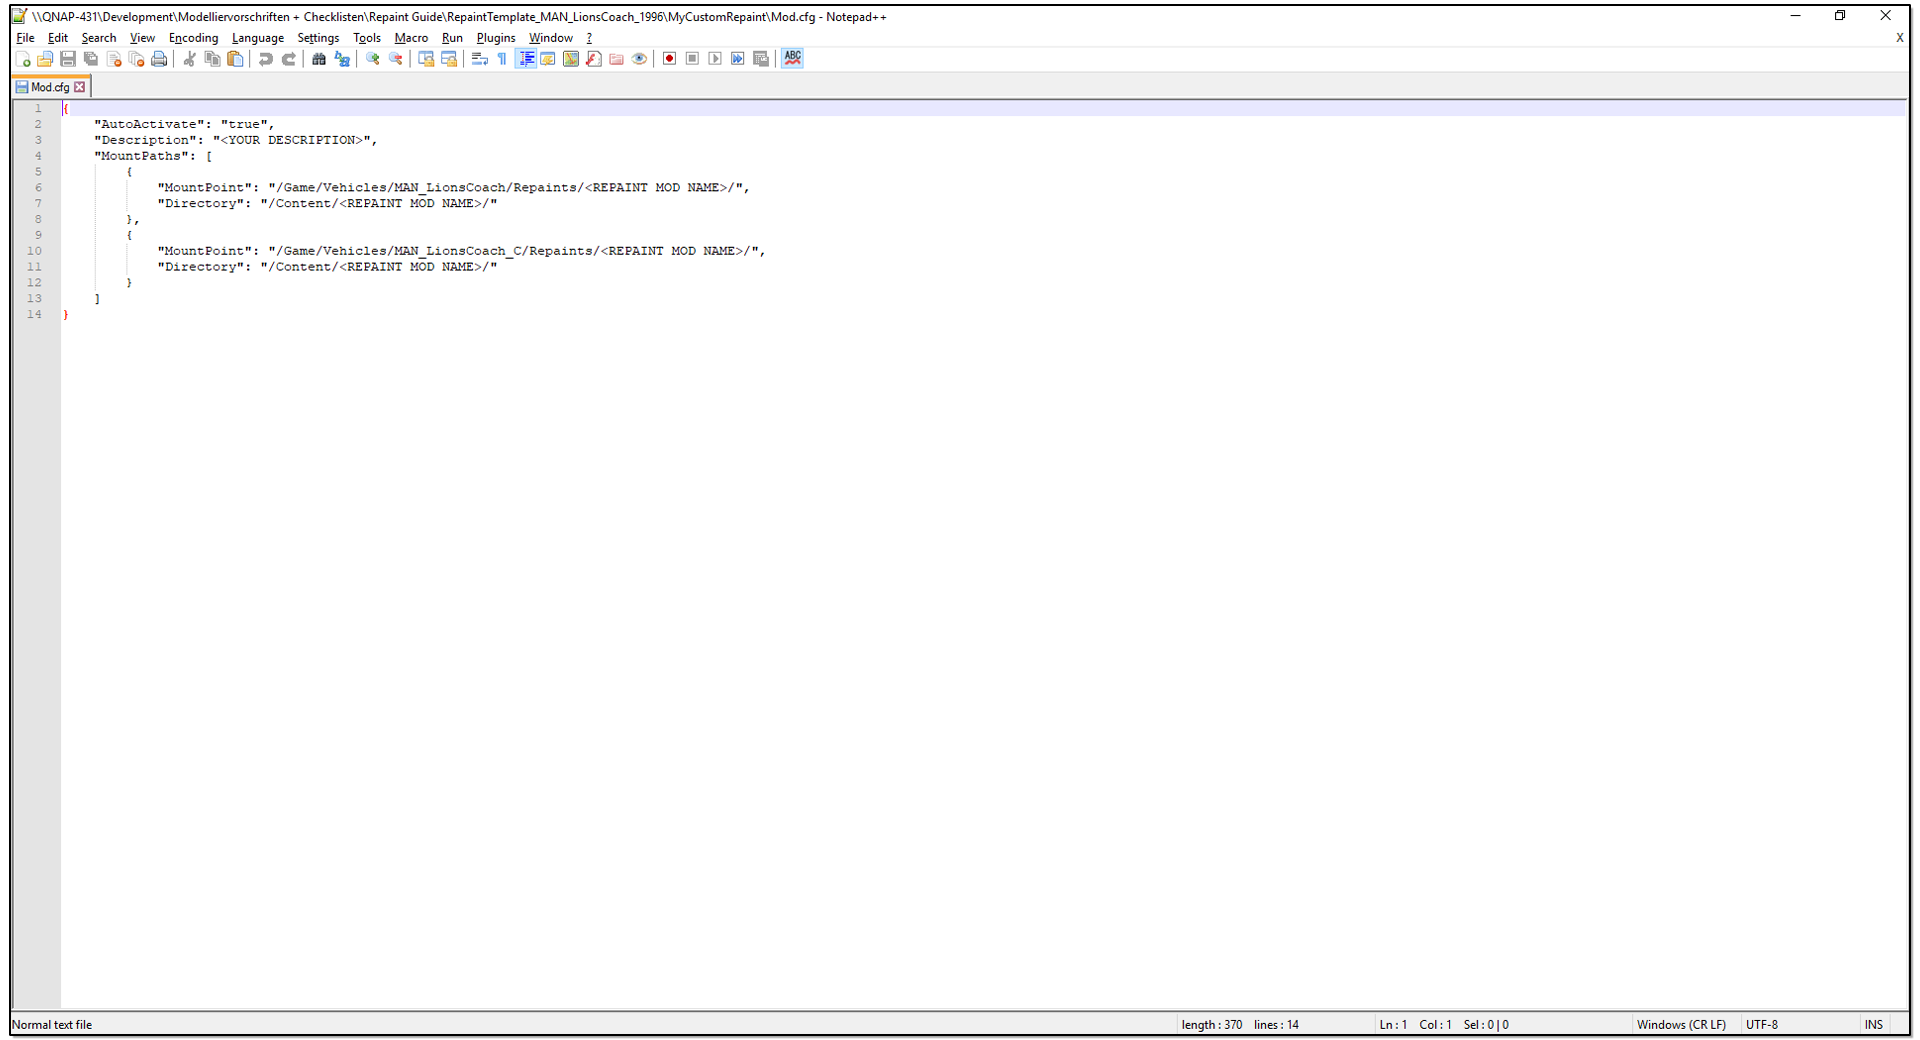Image resolution: width=1920 pixels, height=1040 pixels.
Task: Open the Edit menu
Action: 58,38
